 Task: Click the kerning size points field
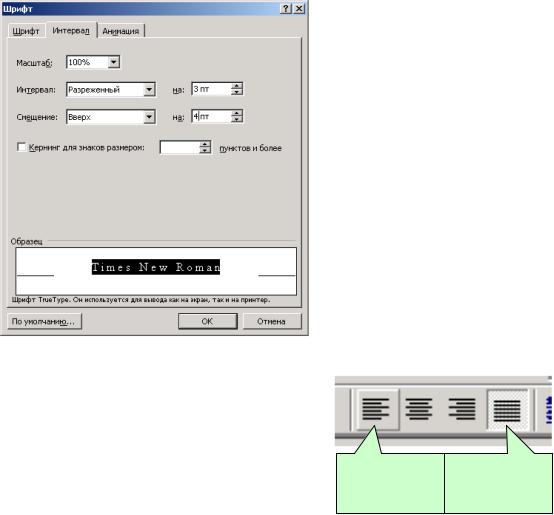coord(180,147)
